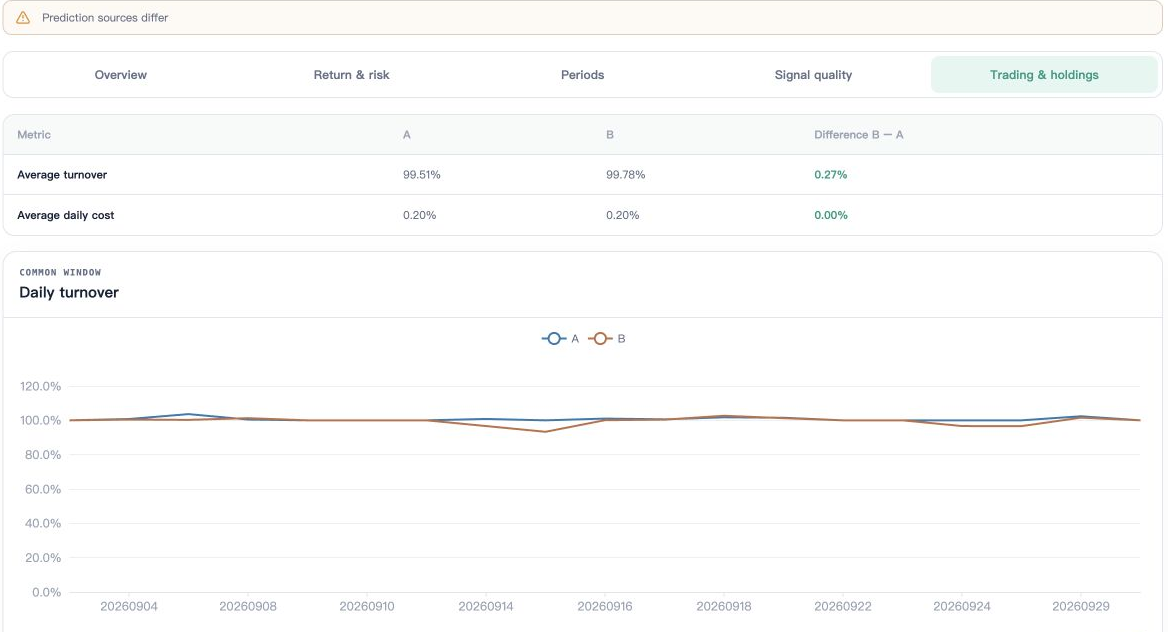
Task: Select the Average daily cost row label
Action: pos(66,215)
